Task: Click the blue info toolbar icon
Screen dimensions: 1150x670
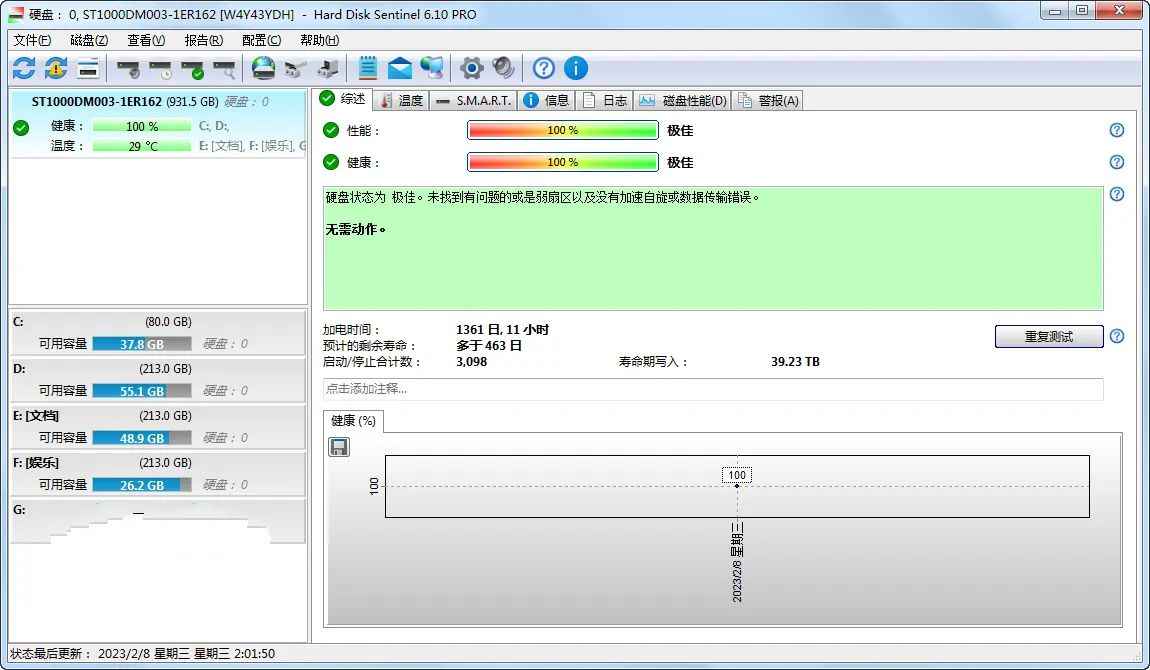Action: point(576,68)
